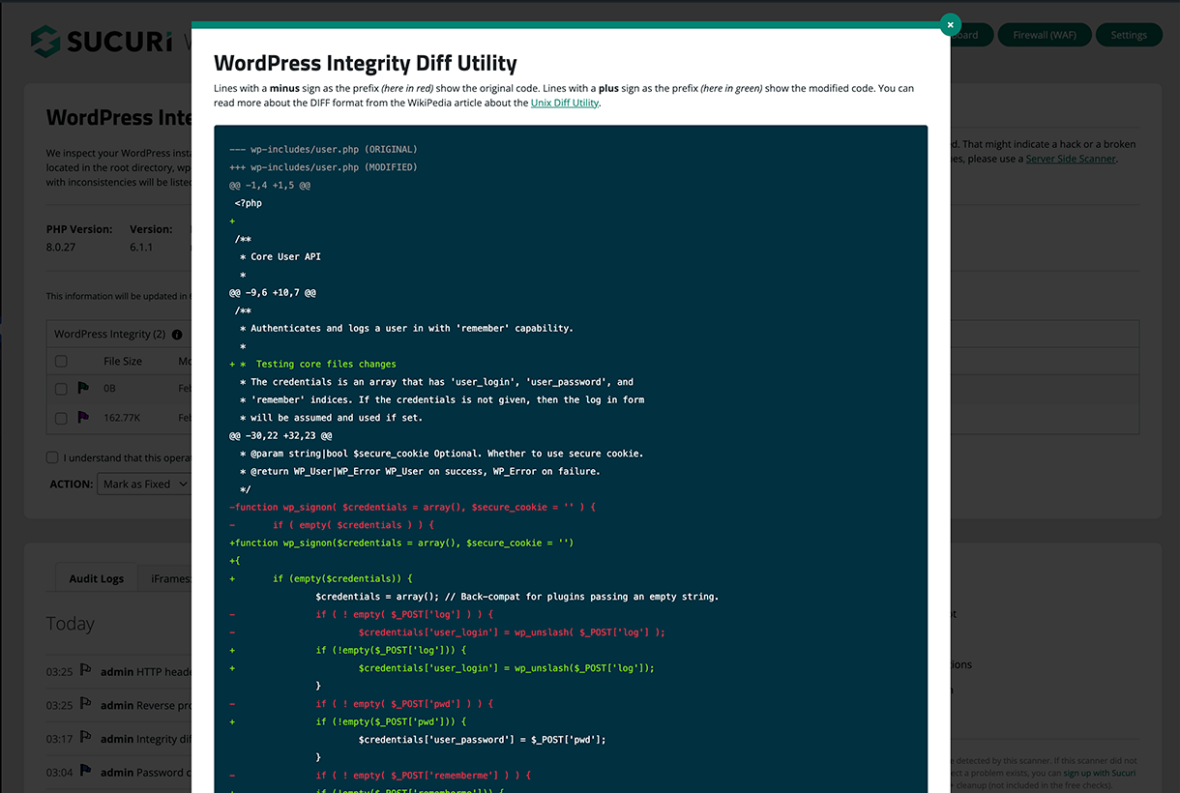Switch to the iFrames tab
Image resolution: width=1180 pixels, height=793 pixels.
pos(170,578)
